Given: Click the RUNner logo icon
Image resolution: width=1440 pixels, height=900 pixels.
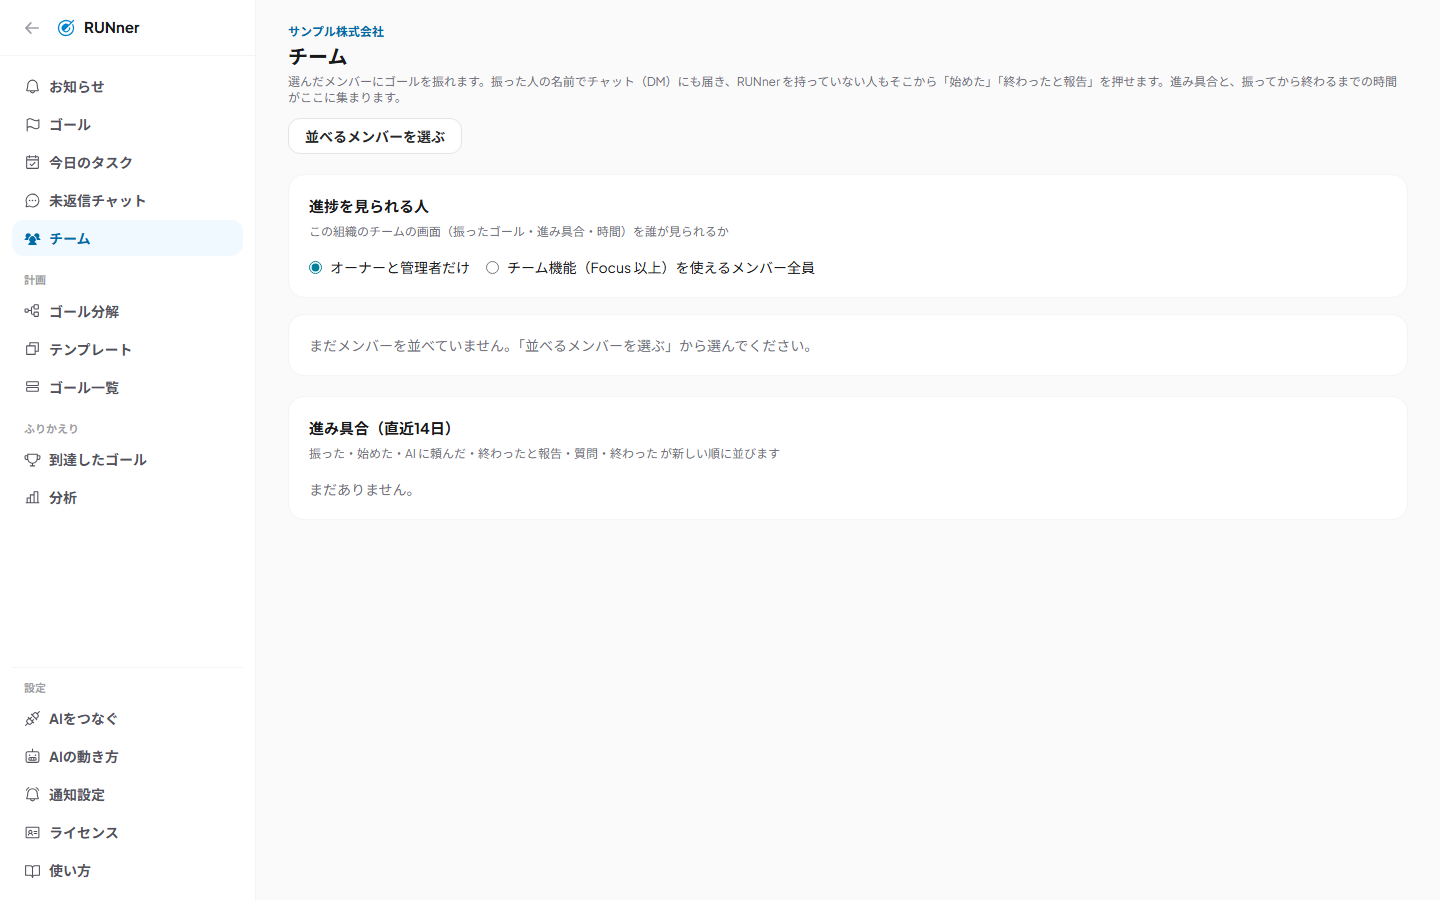Looking at the screenshot, I should click(x=66, y=28).
